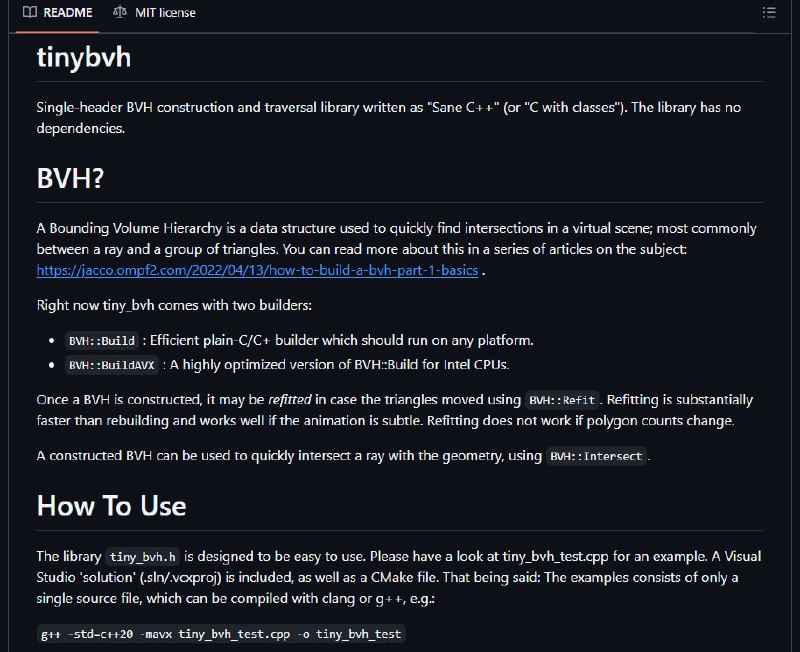Image resolution: width=800 pixels, height=652 pixels.
Task: Click the How To Use heading
Action: [111, 506]
